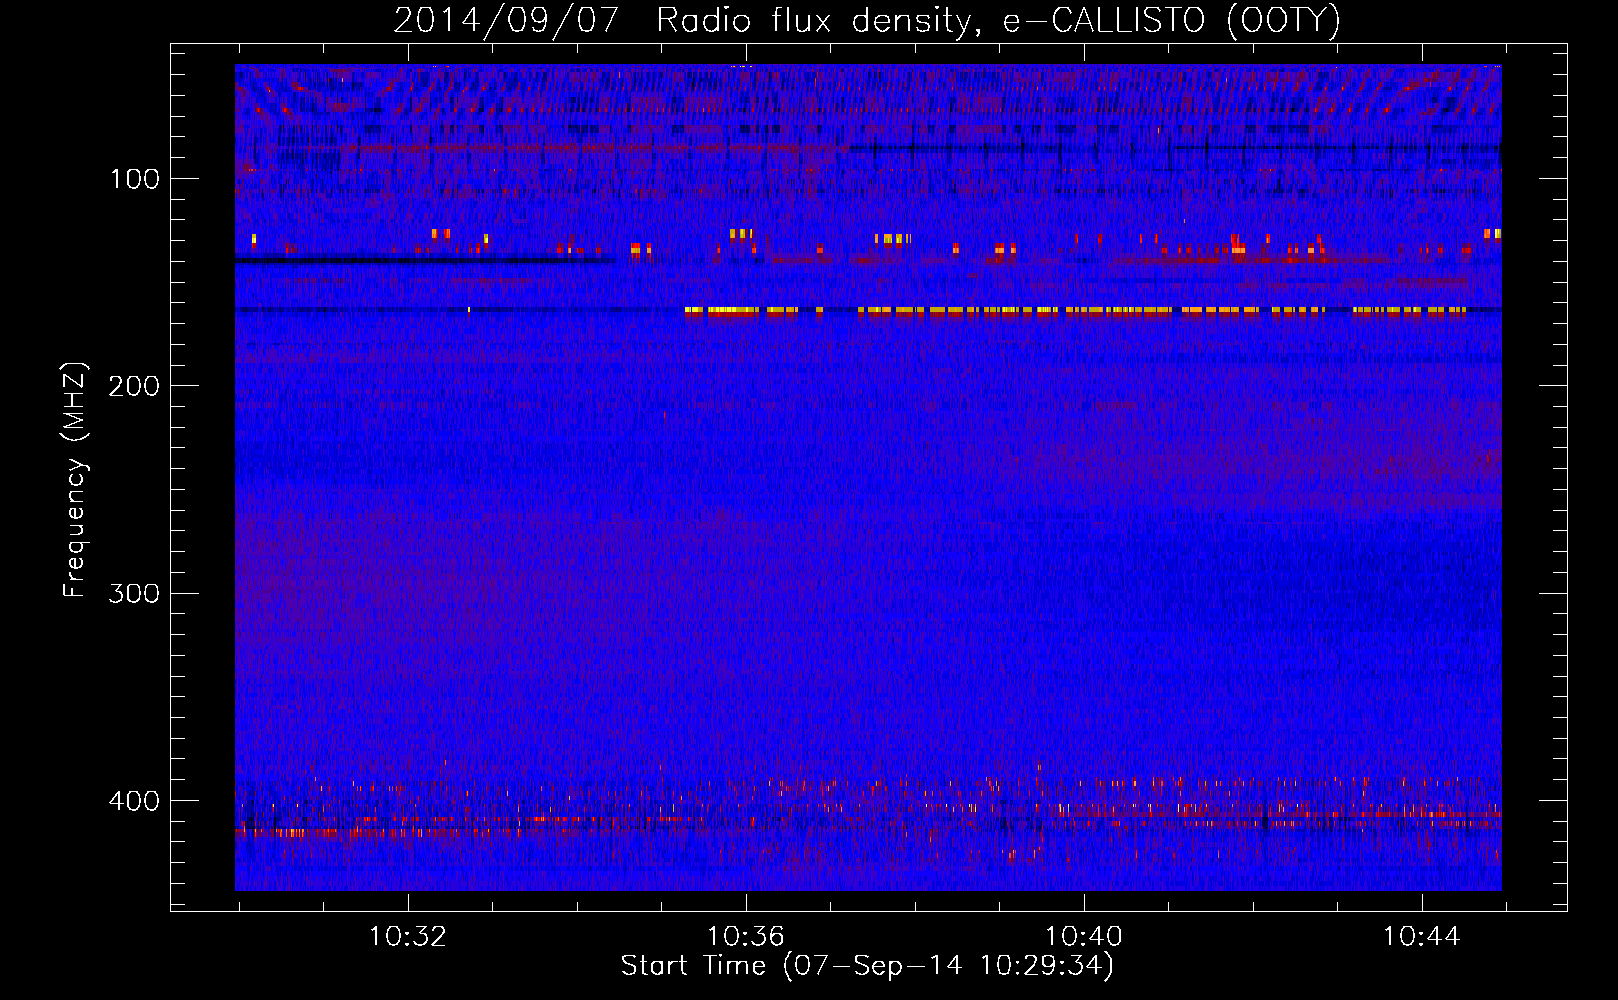Screen dimensions: 1618x1000
Task: Select the 200 MHz frequency tick label
Action: click(135, 387)
